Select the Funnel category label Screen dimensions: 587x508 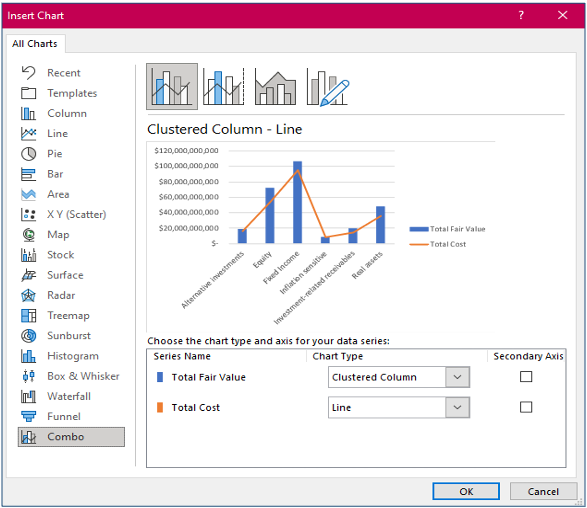tap(64, 417)
